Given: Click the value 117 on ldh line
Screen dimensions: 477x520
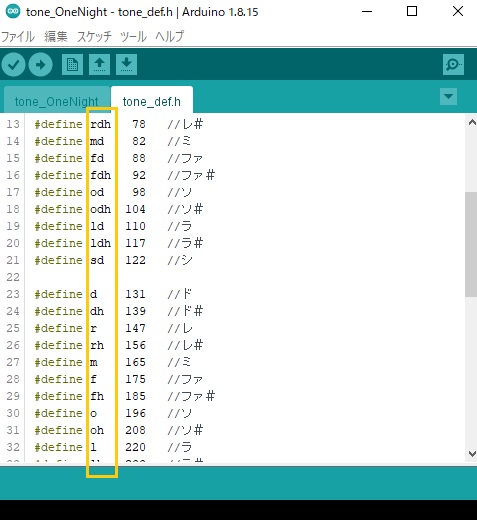Looking at the screenshot, I should [x=135, y=243].
